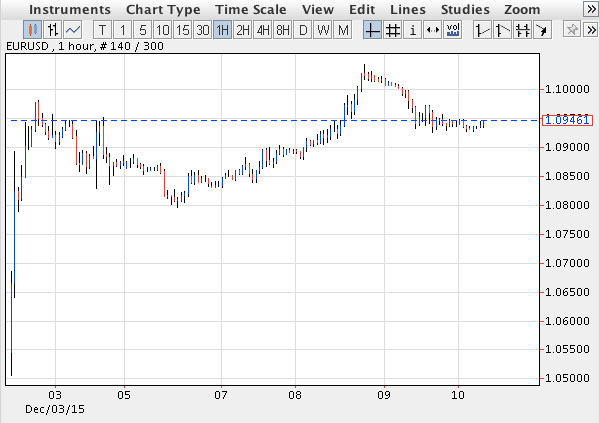Set time scale to daily (D)
Screen dimensions: 600x423
point(303,30)
